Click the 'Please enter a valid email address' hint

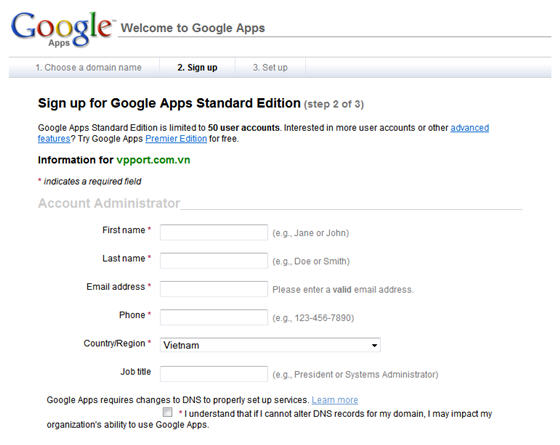tap(342, 289)
